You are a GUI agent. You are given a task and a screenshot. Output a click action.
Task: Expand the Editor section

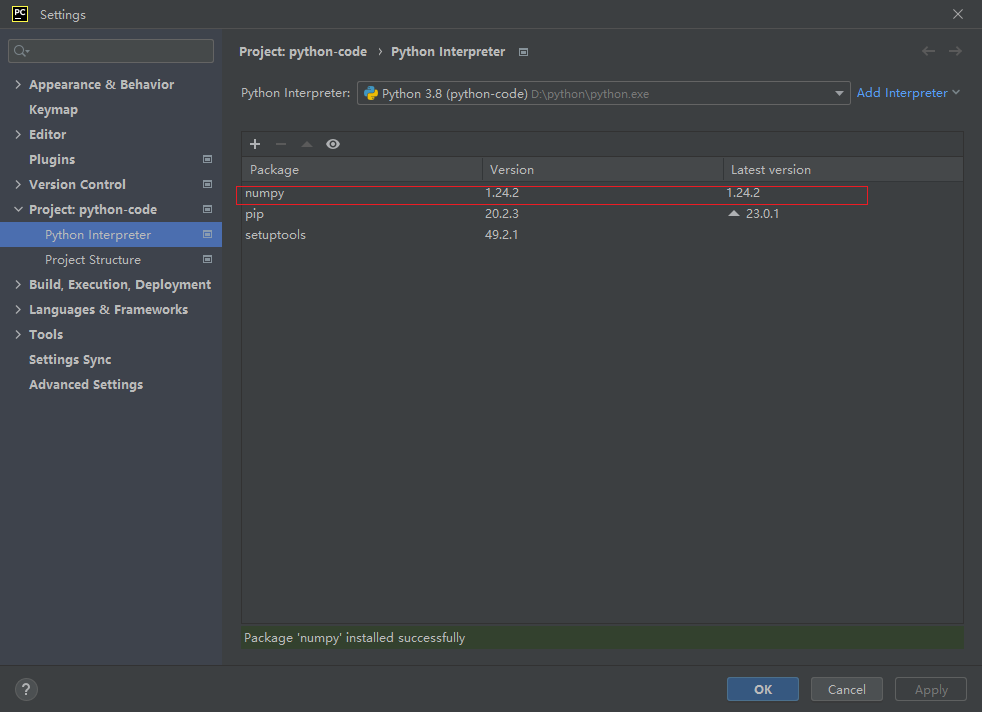(x=18, y=134)
